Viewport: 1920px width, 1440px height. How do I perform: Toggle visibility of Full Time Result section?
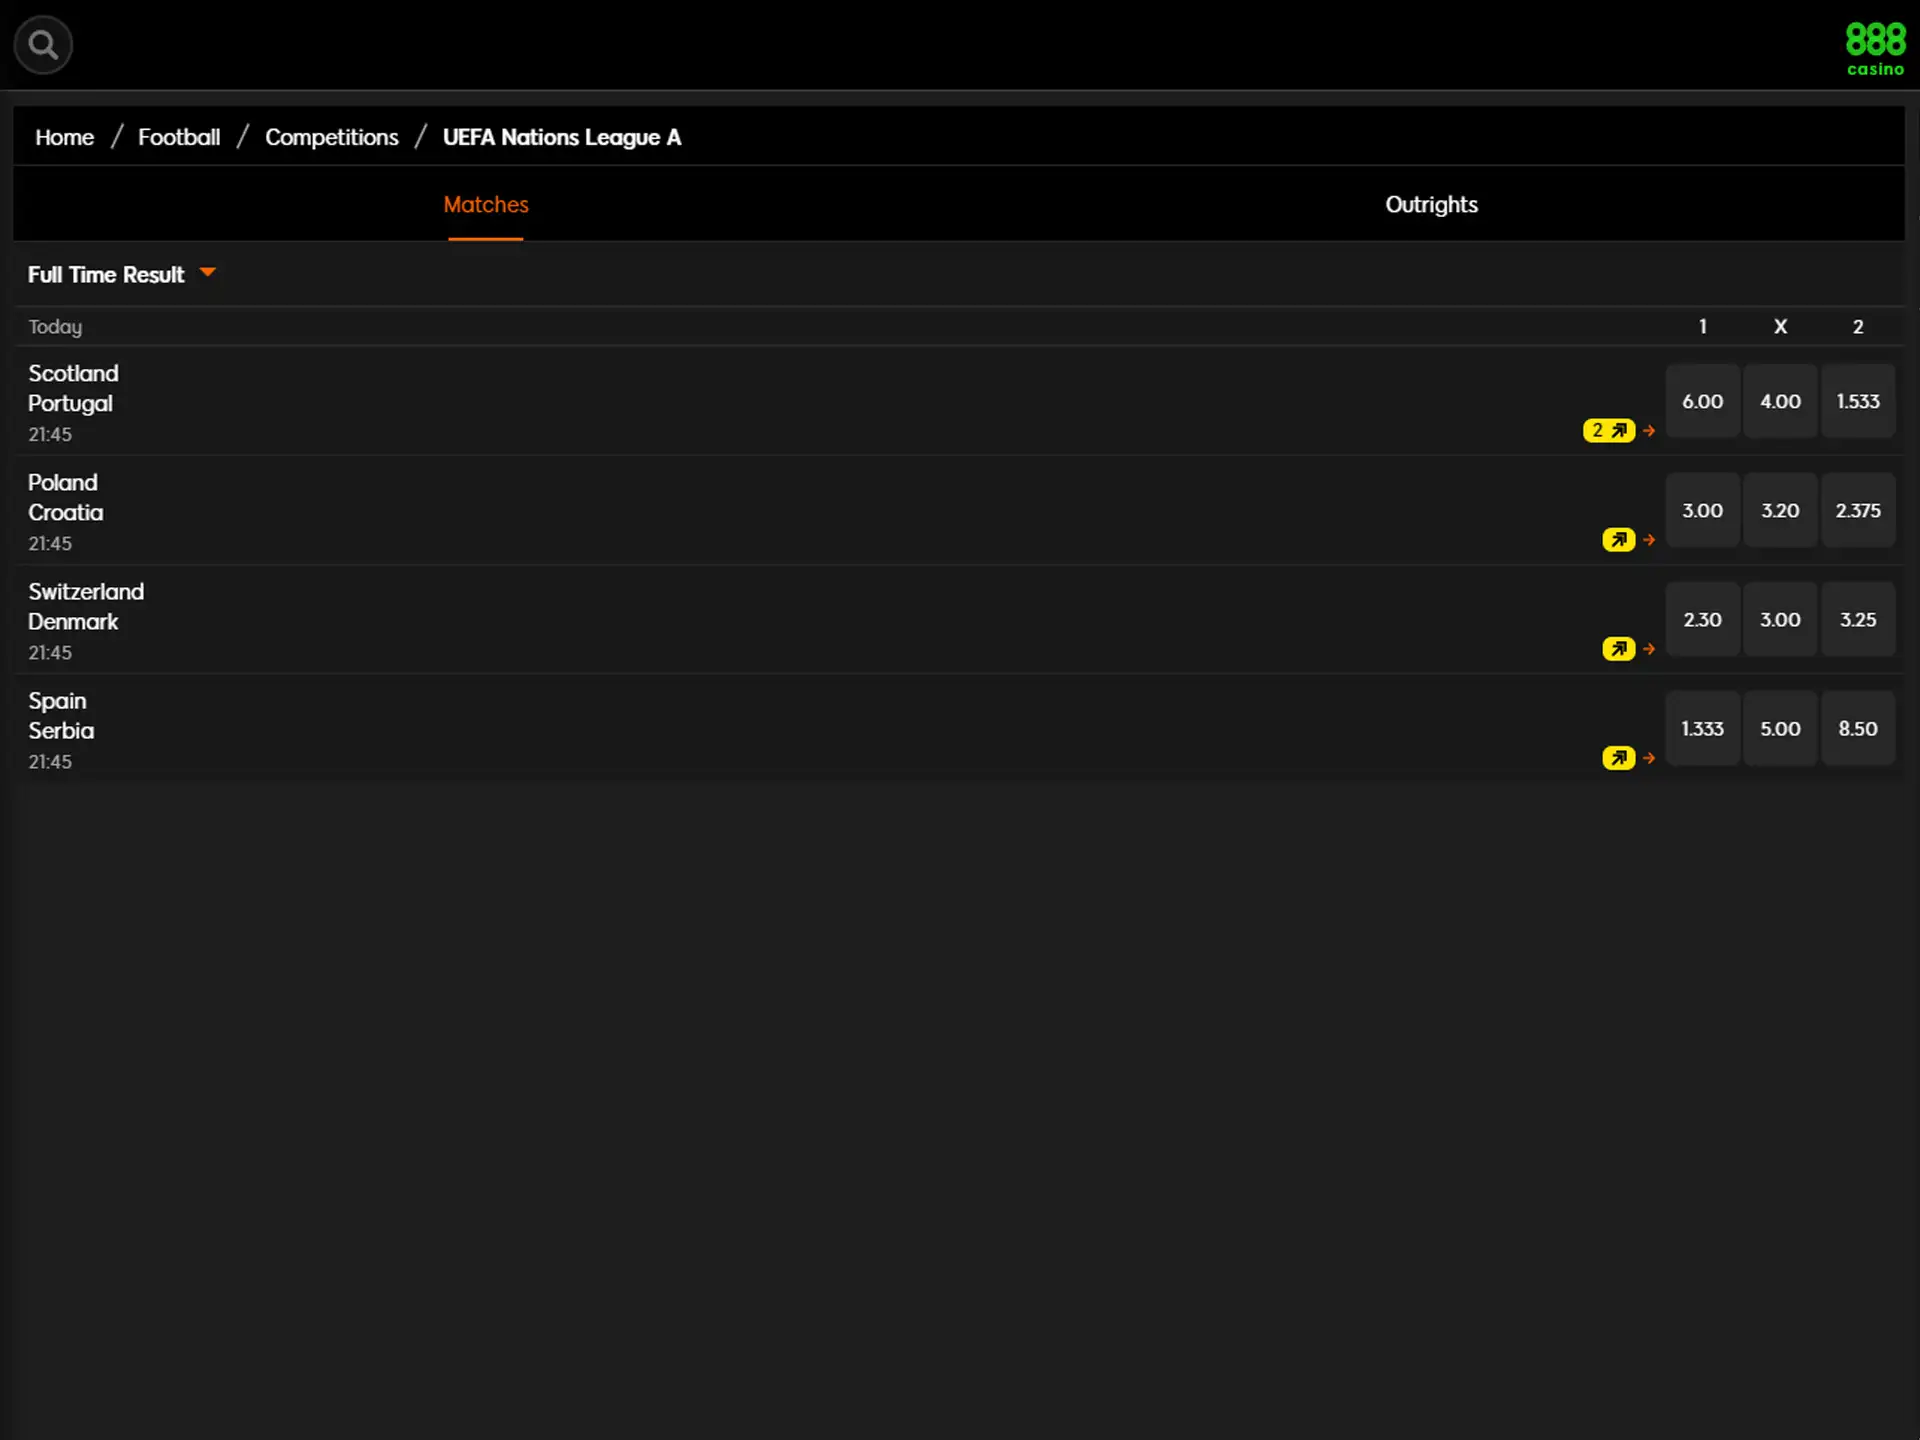click(x=207, y=274)
